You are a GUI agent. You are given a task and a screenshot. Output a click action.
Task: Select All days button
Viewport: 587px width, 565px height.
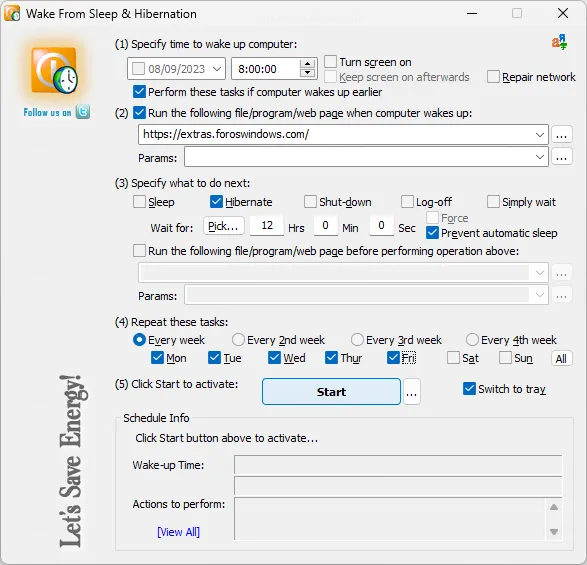(x=561, y=359)
